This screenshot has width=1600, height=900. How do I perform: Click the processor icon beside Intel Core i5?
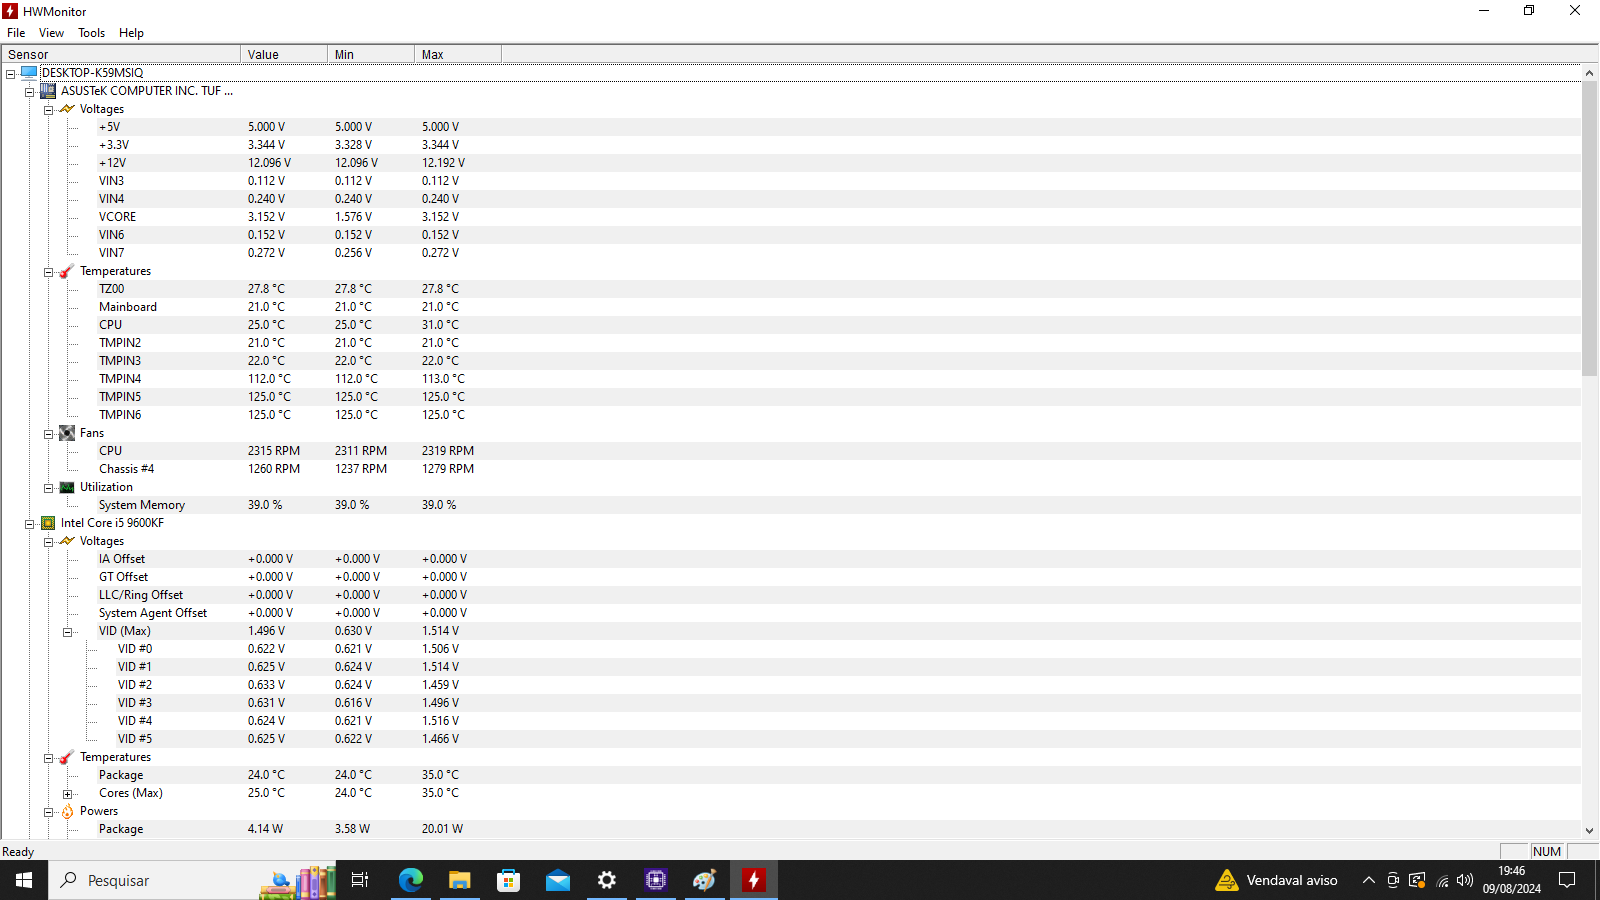click(48, 523)
